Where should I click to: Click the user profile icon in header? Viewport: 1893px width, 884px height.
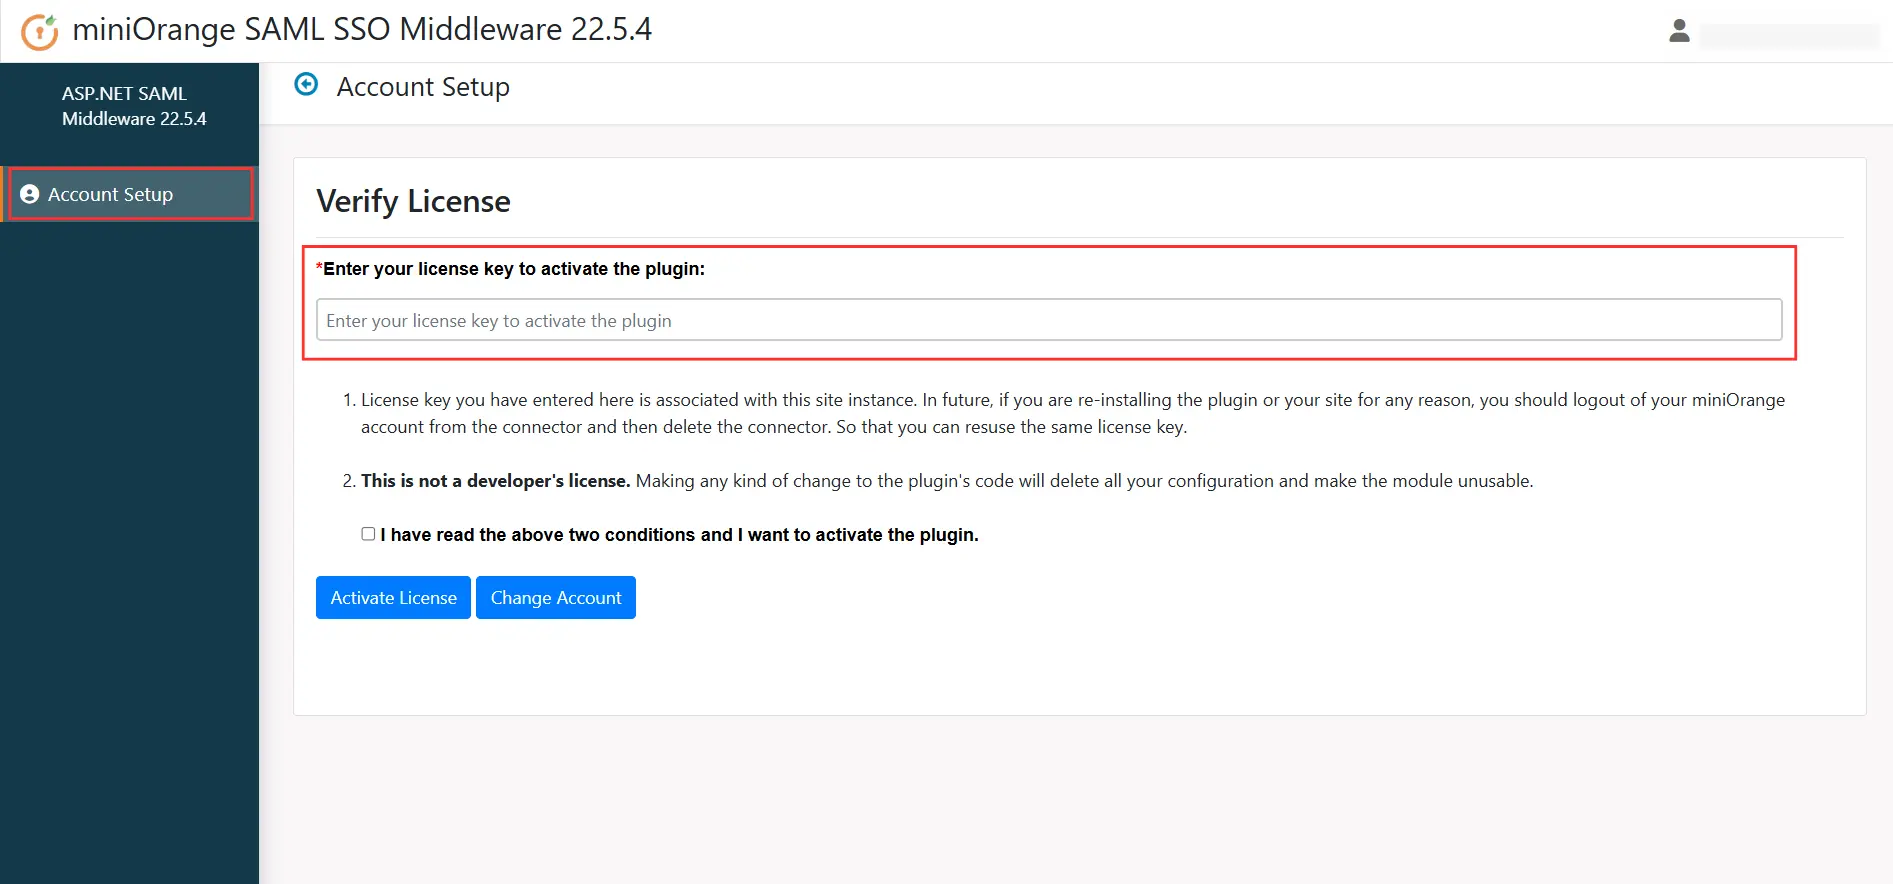pos(1679,32)
